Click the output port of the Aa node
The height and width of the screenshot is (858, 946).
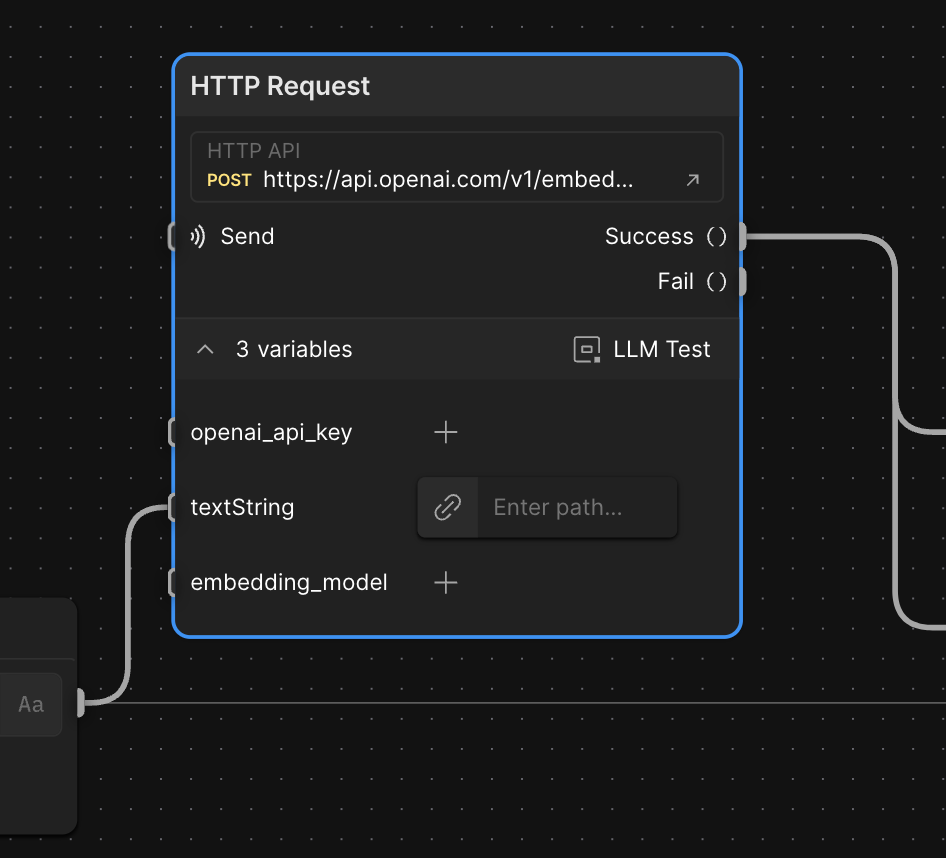click(x=80, y=704)
